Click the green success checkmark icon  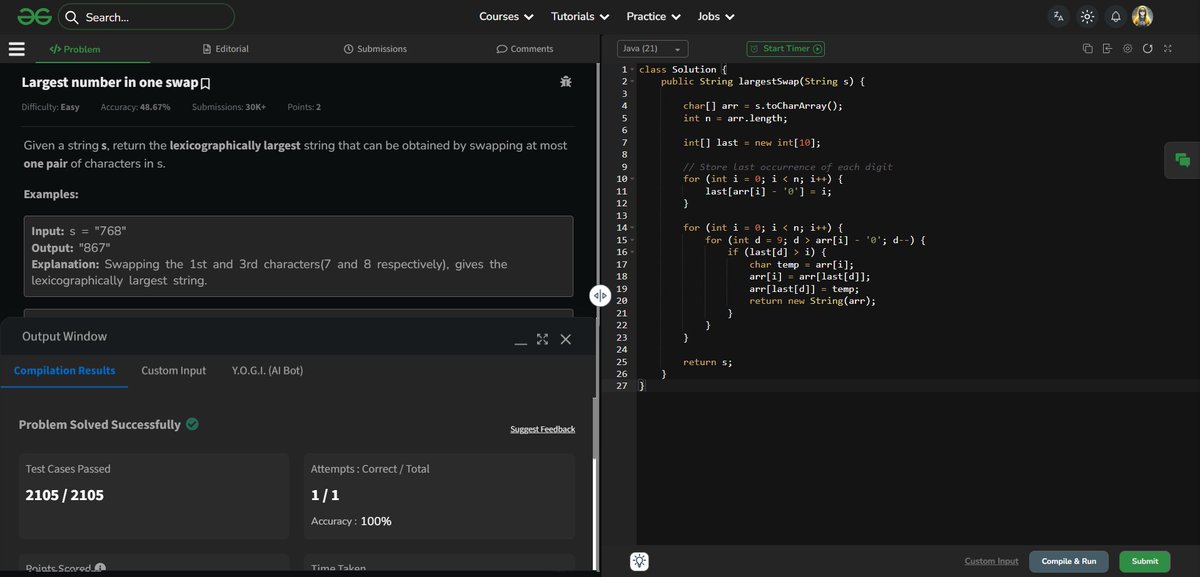coord(192,424)
